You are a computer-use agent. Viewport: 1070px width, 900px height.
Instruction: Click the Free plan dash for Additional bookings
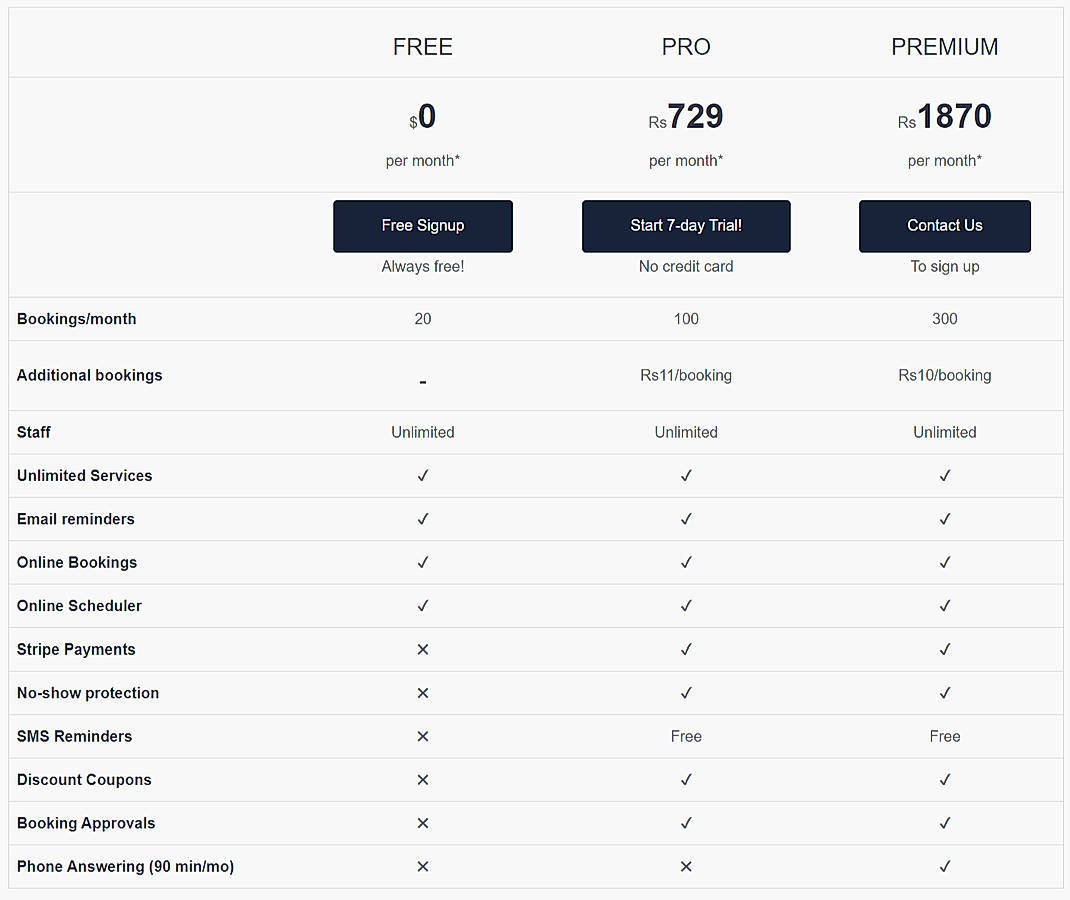(x=422, y=383)
